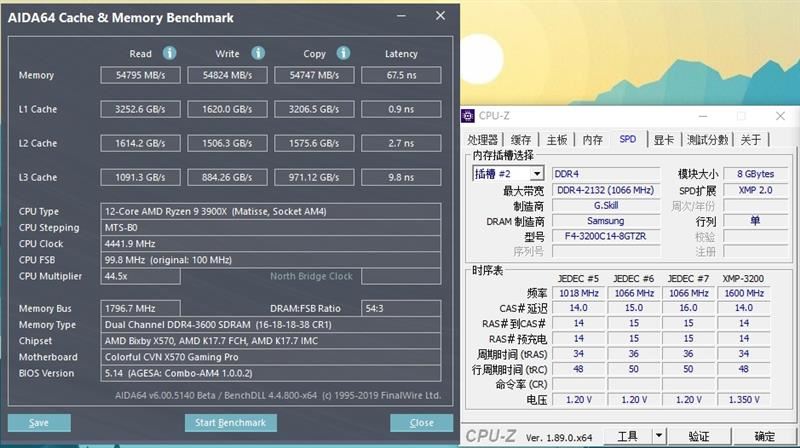Click the Start Benchmark button
Image resolution: width=800 pixels, height=448 pixels.
(x=231, y=422)
